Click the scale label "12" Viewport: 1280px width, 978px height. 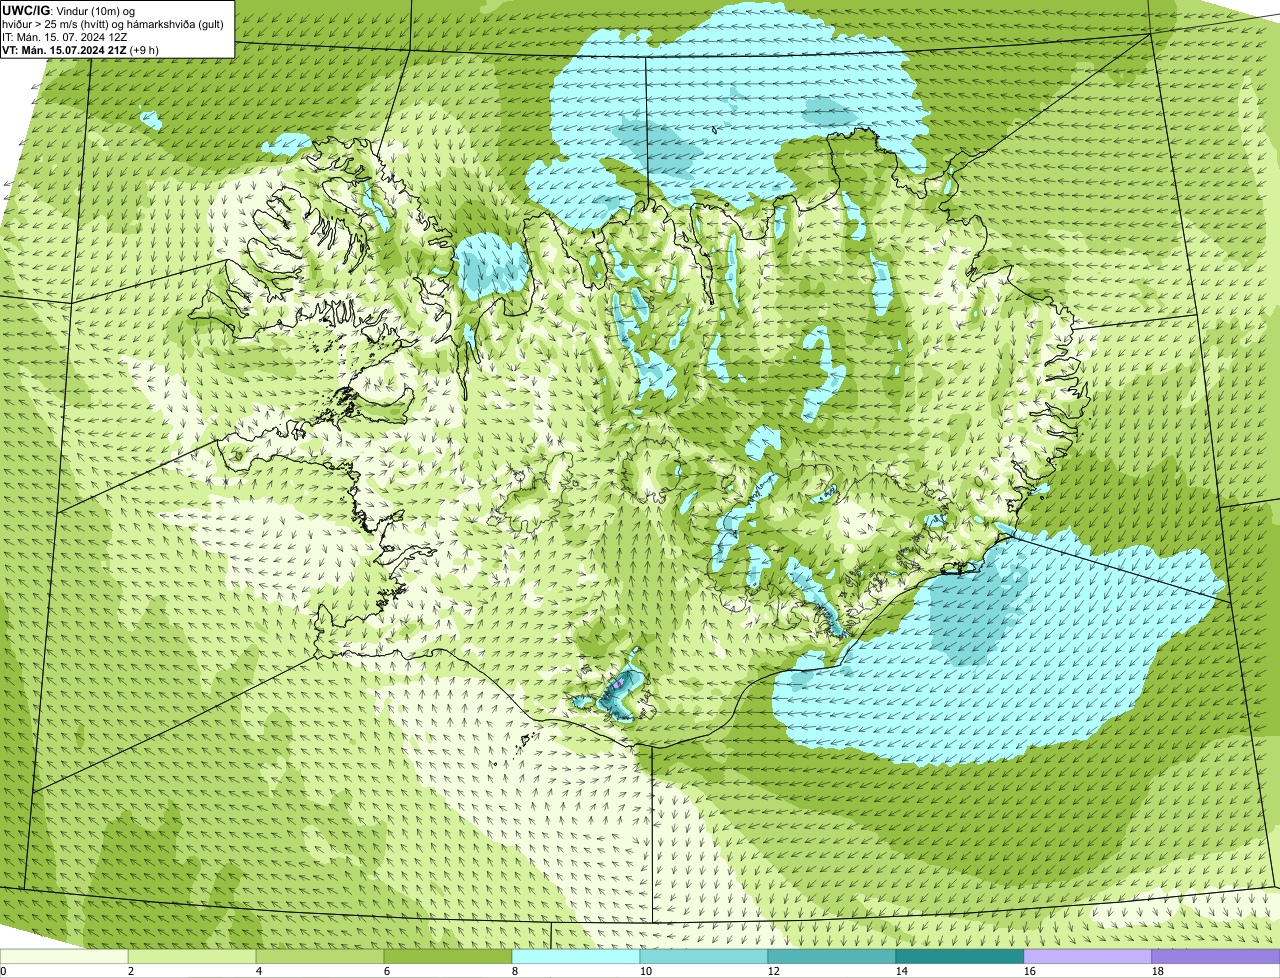[774, 971]
